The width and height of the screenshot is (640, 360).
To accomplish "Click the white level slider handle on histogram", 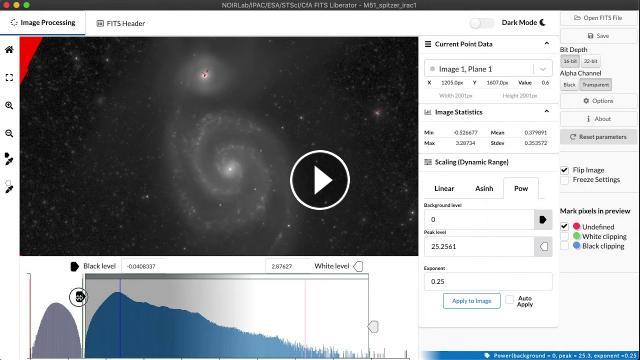I will tap(373, 327).
